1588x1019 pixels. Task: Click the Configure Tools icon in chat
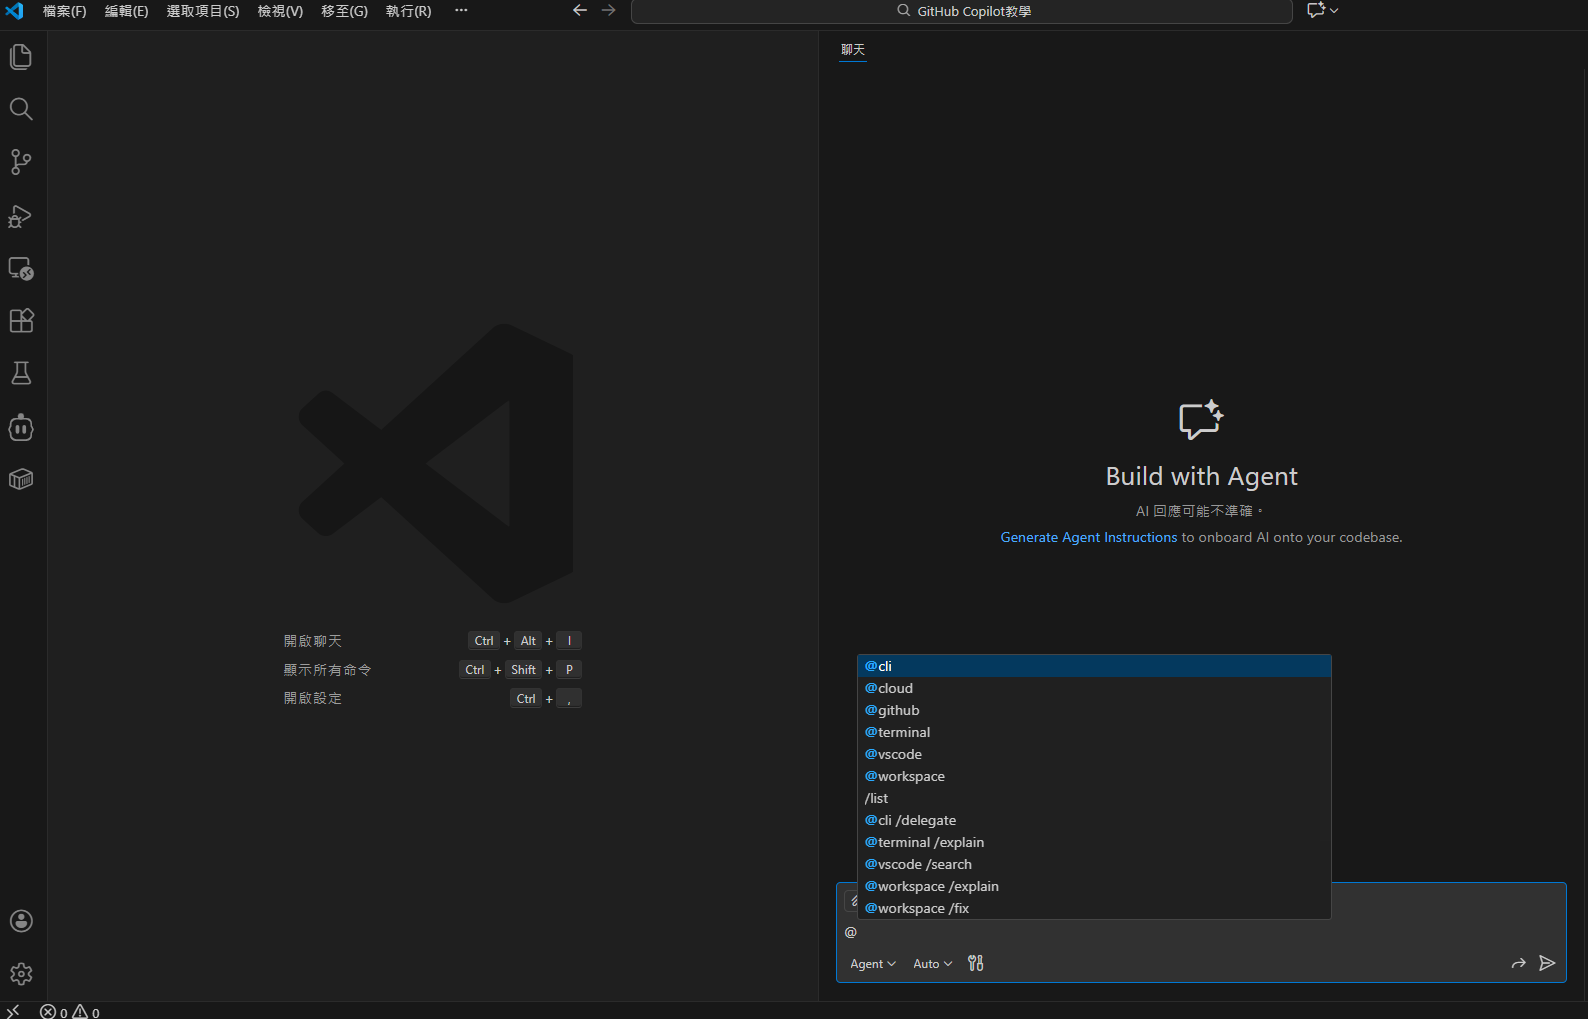(976, 963)
